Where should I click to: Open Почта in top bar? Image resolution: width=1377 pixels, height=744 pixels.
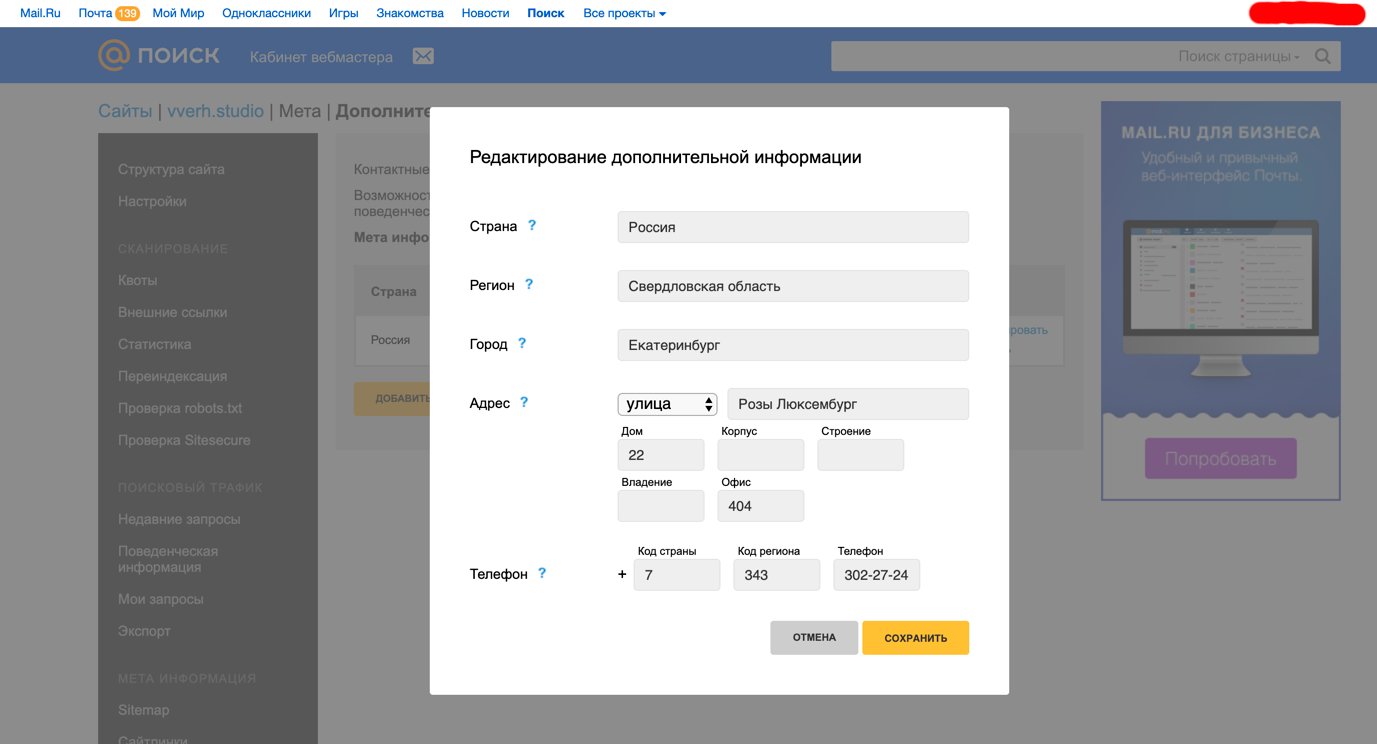pyautogui.click(x=95, y=13)
